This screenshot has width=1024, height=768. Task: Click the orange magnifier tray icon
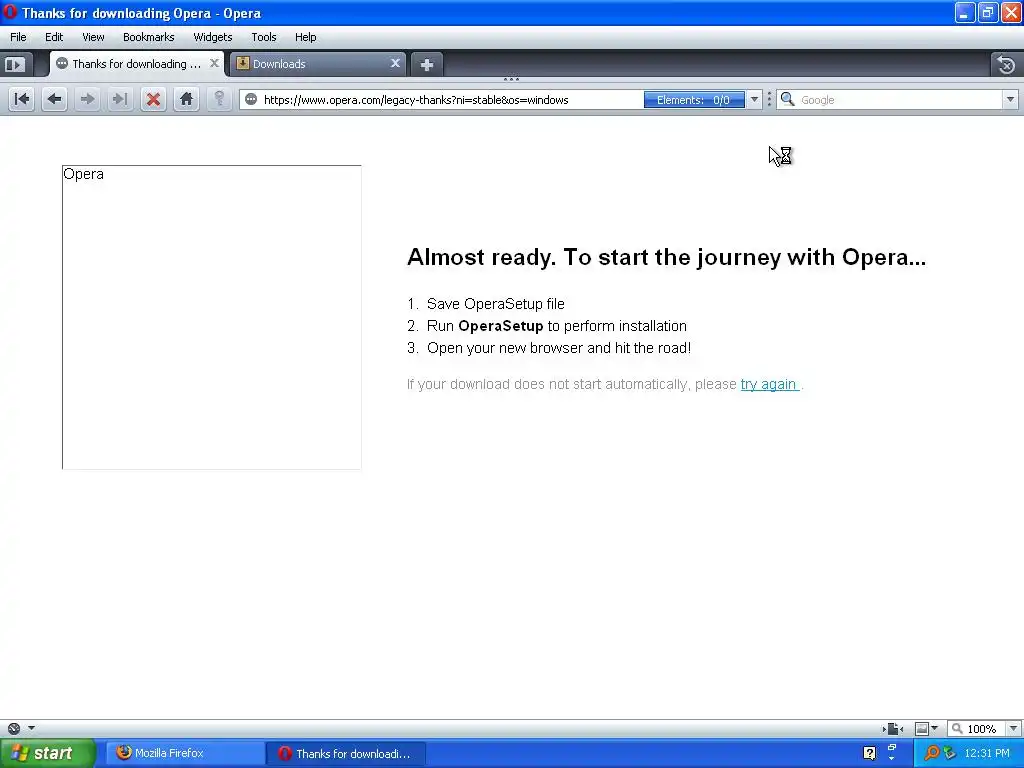tap(932, 753)
